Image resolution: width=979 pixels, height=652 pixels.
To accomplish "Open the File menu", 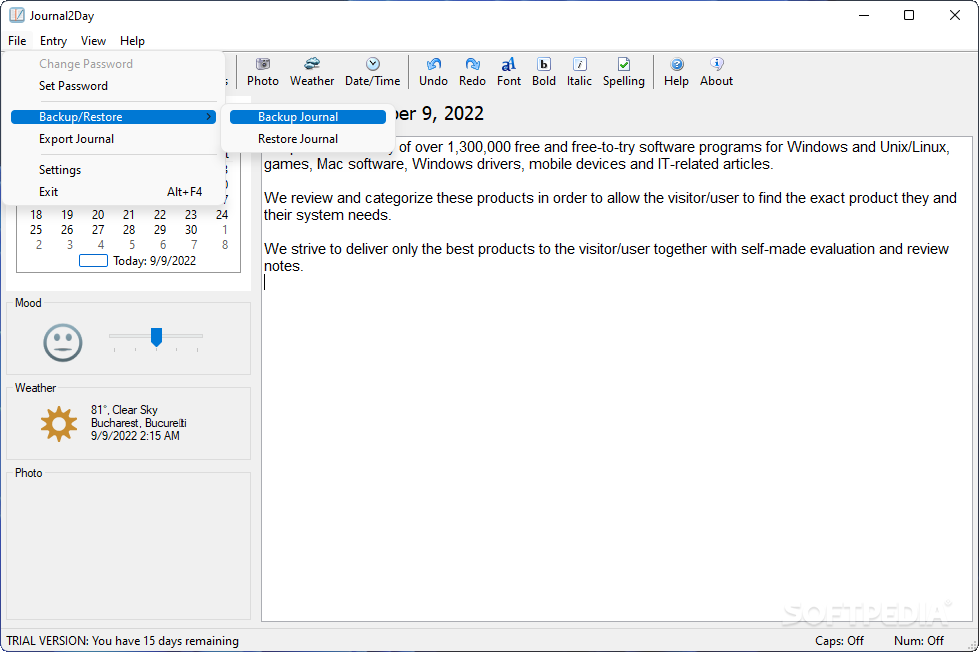I will (x=17, y=41).
